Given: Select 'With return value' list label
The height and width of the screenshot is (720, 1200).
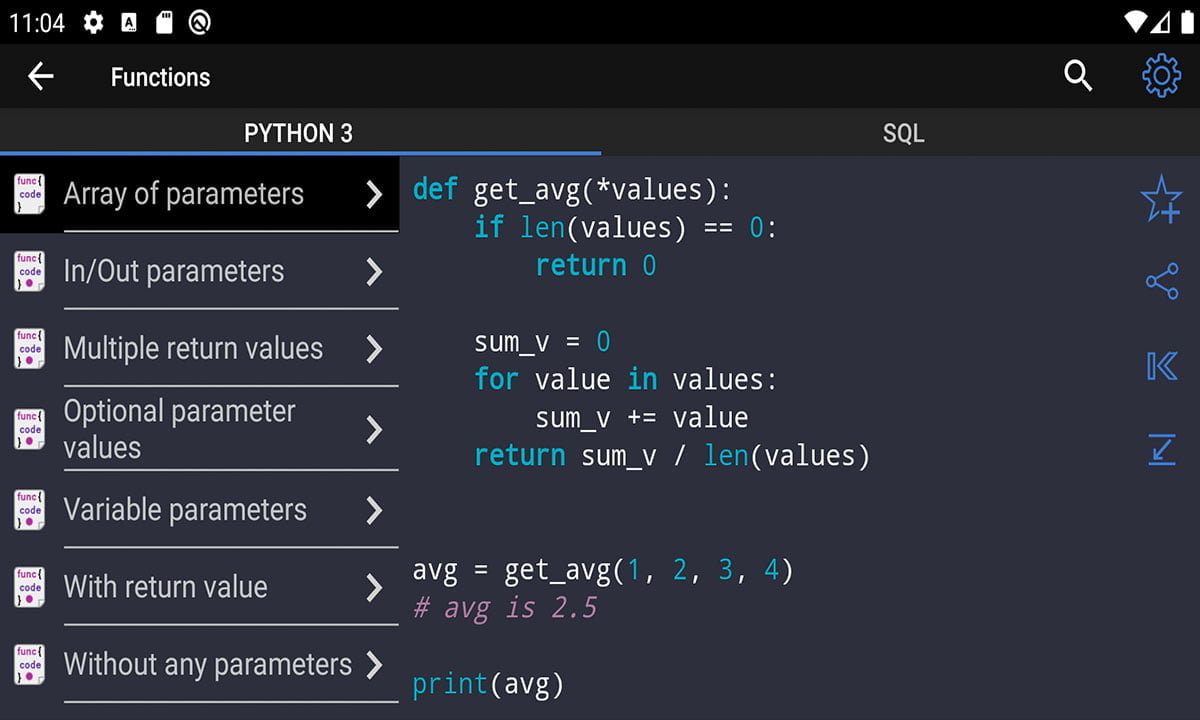Looking at the screenshot, I should [x=166, y=586].
